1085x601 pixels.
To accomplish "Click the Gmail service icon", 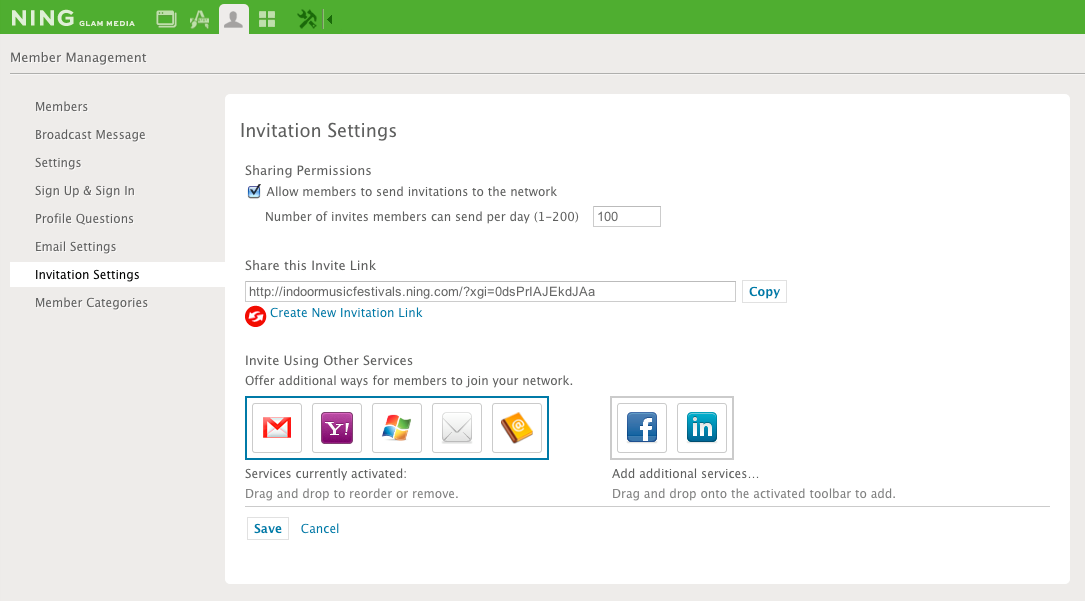I will pos(277,428).
